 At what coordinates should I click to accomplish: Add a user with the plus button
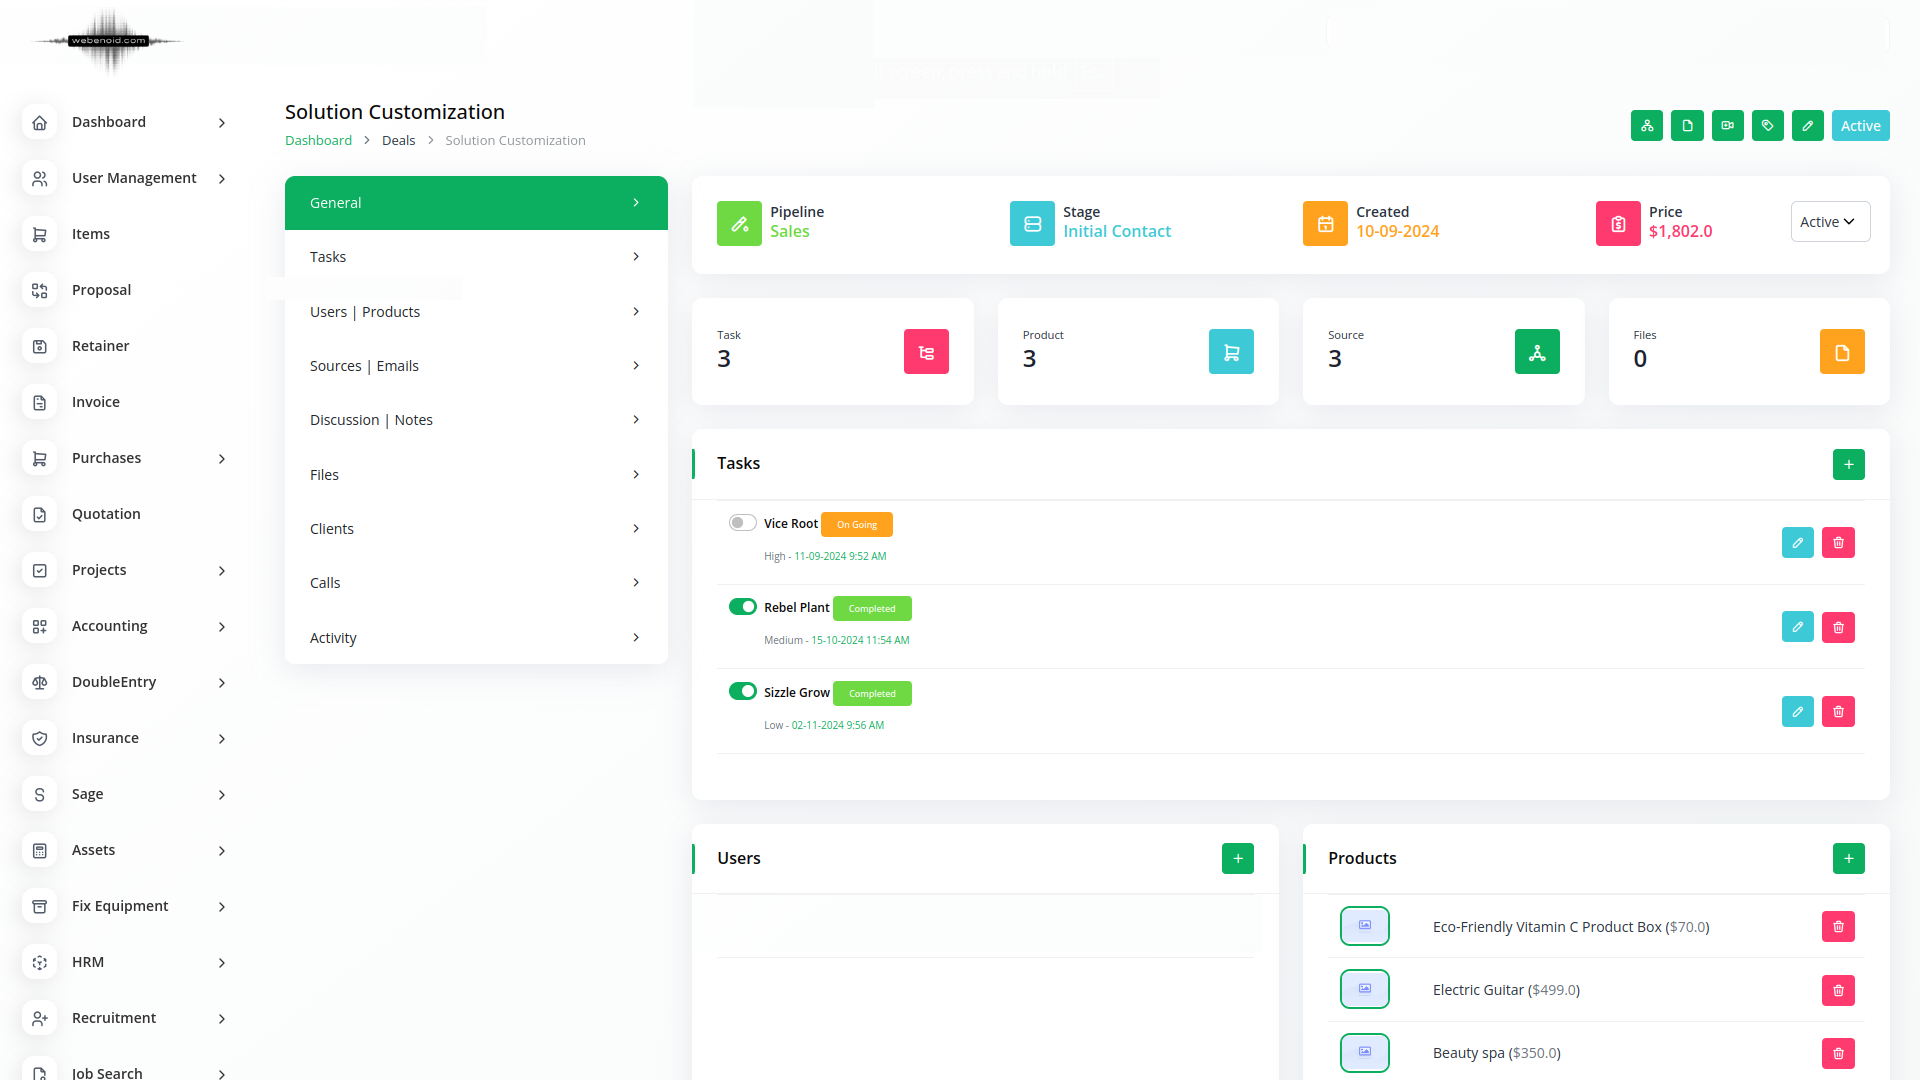[1237, 858]
